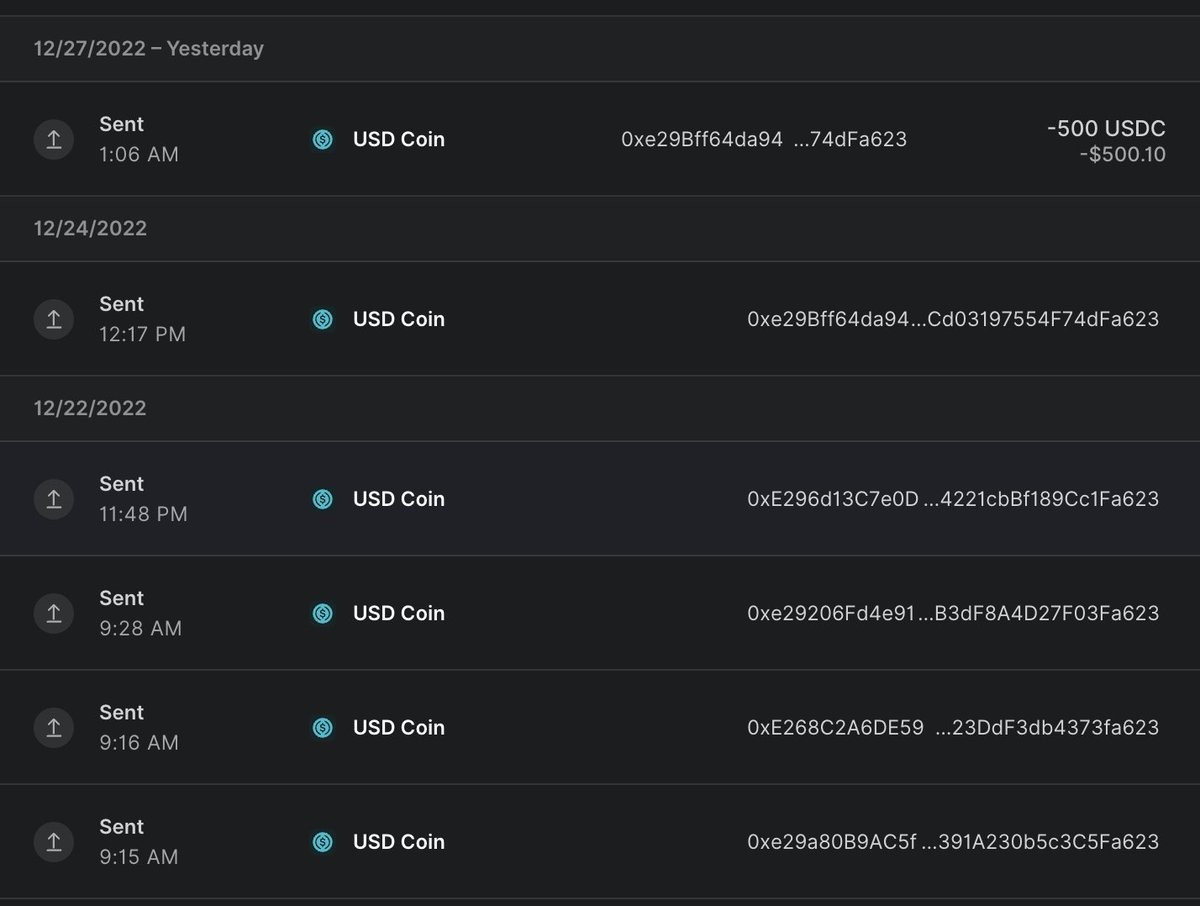Click Sent label above 9:16 AM
This screenshot has height=906, width=1200.
pyautogui.click(x=121, y=712)
